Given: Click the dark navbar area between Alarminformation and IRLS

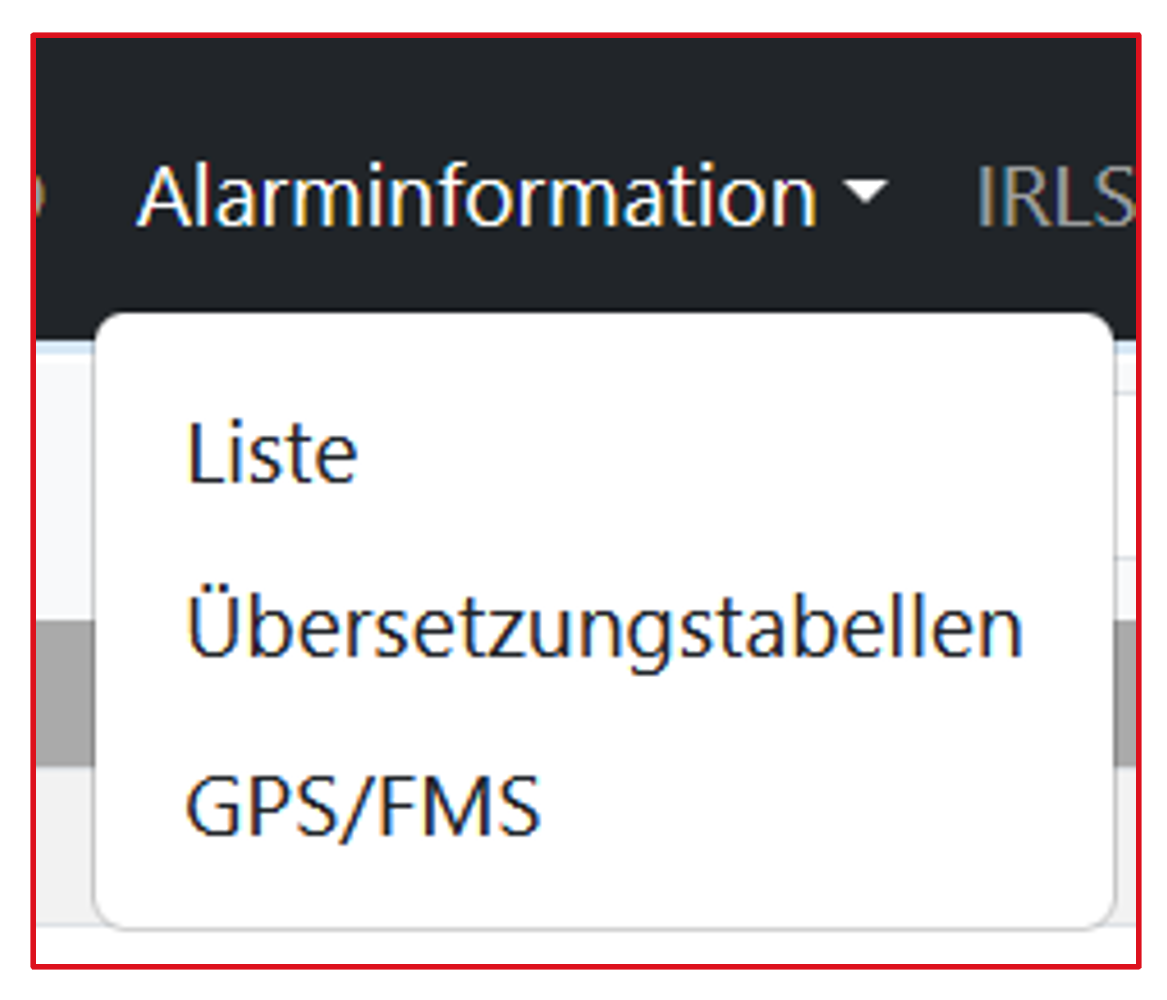Looking at the screenshot, I should click(x=930, y=197).
